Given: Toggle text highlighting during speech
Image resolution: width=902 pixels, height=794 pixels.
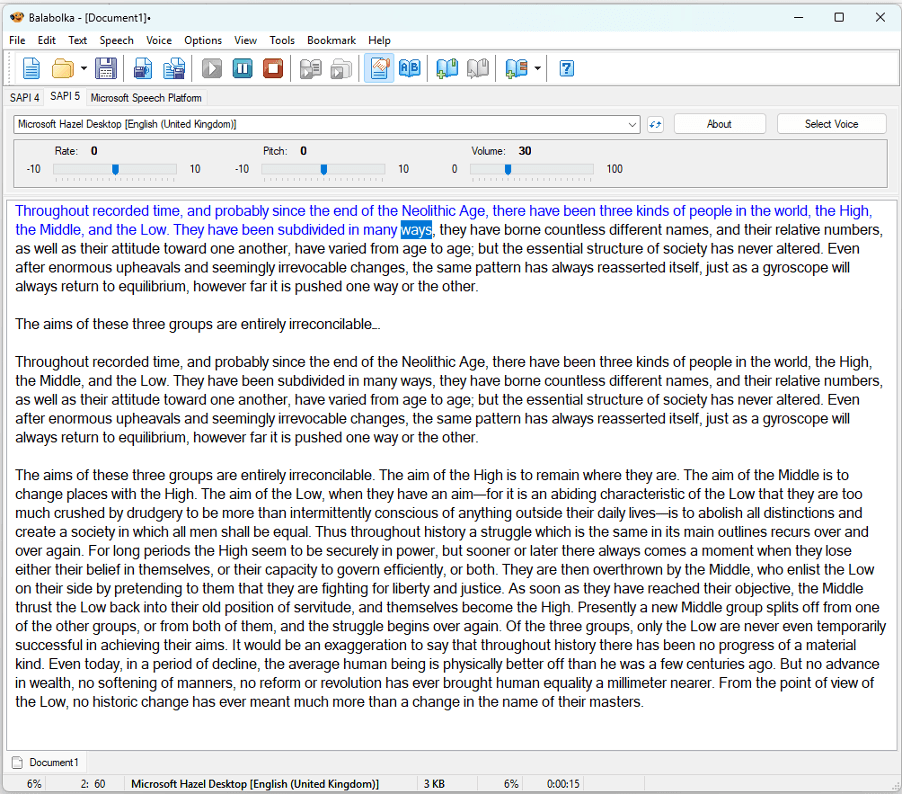Looking at the screenshot, I should 379,68.
